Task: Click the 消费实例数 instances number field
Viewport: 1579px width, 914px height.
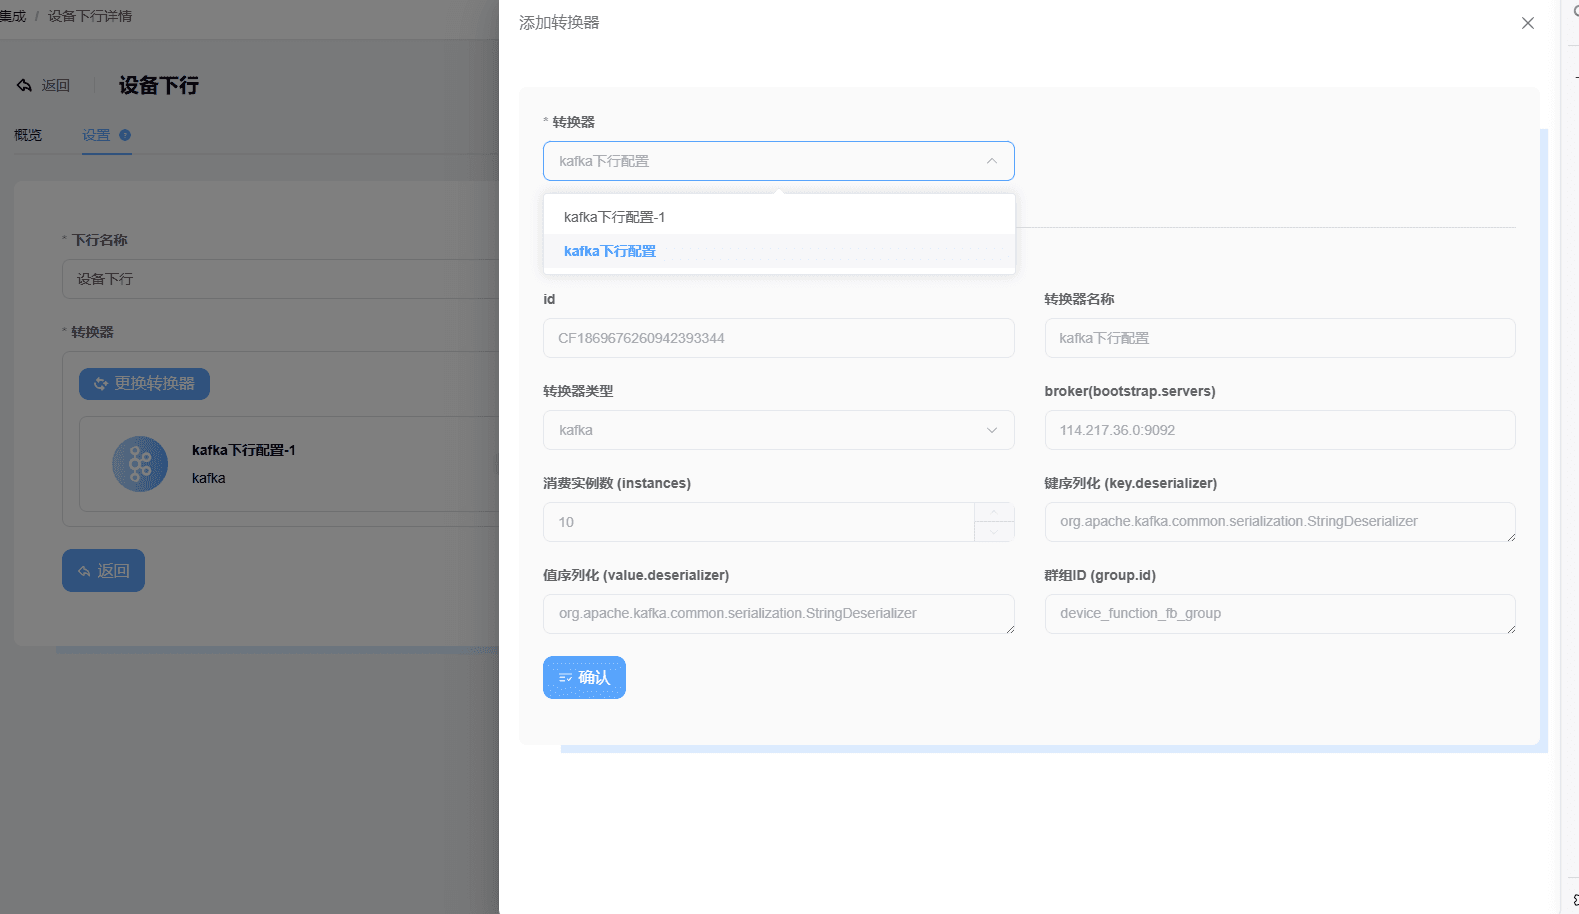Action: click(x=759, y=522)
